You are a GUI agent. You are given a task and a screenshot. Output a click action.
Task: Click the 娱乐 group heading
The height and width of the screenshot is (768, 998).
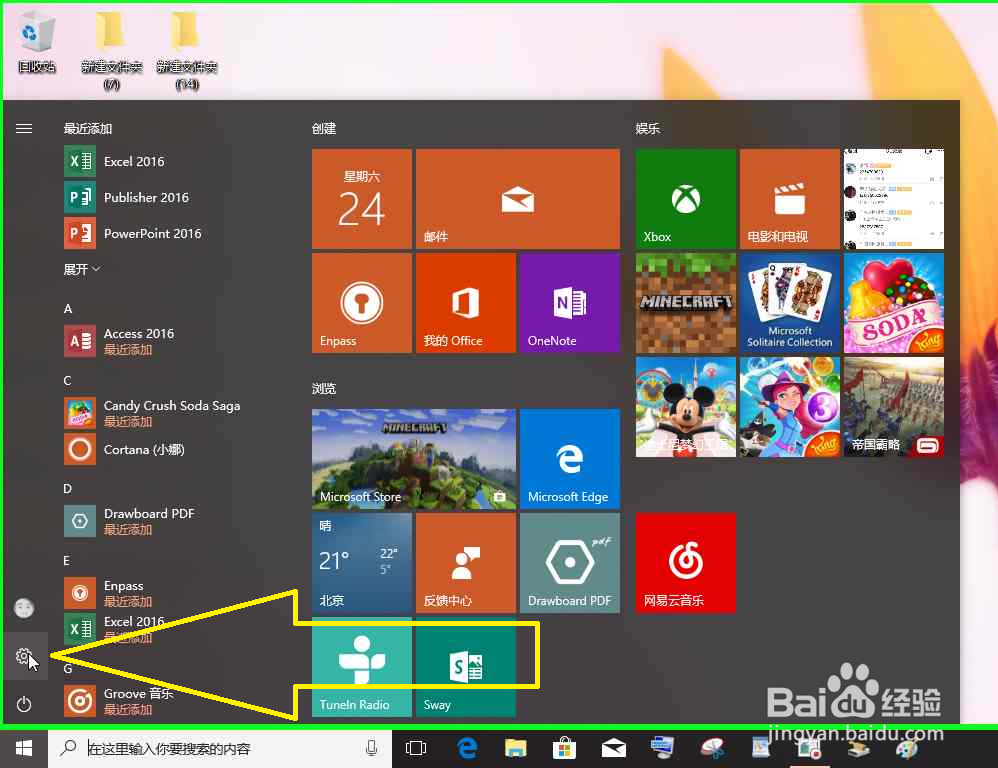[648, 129]
